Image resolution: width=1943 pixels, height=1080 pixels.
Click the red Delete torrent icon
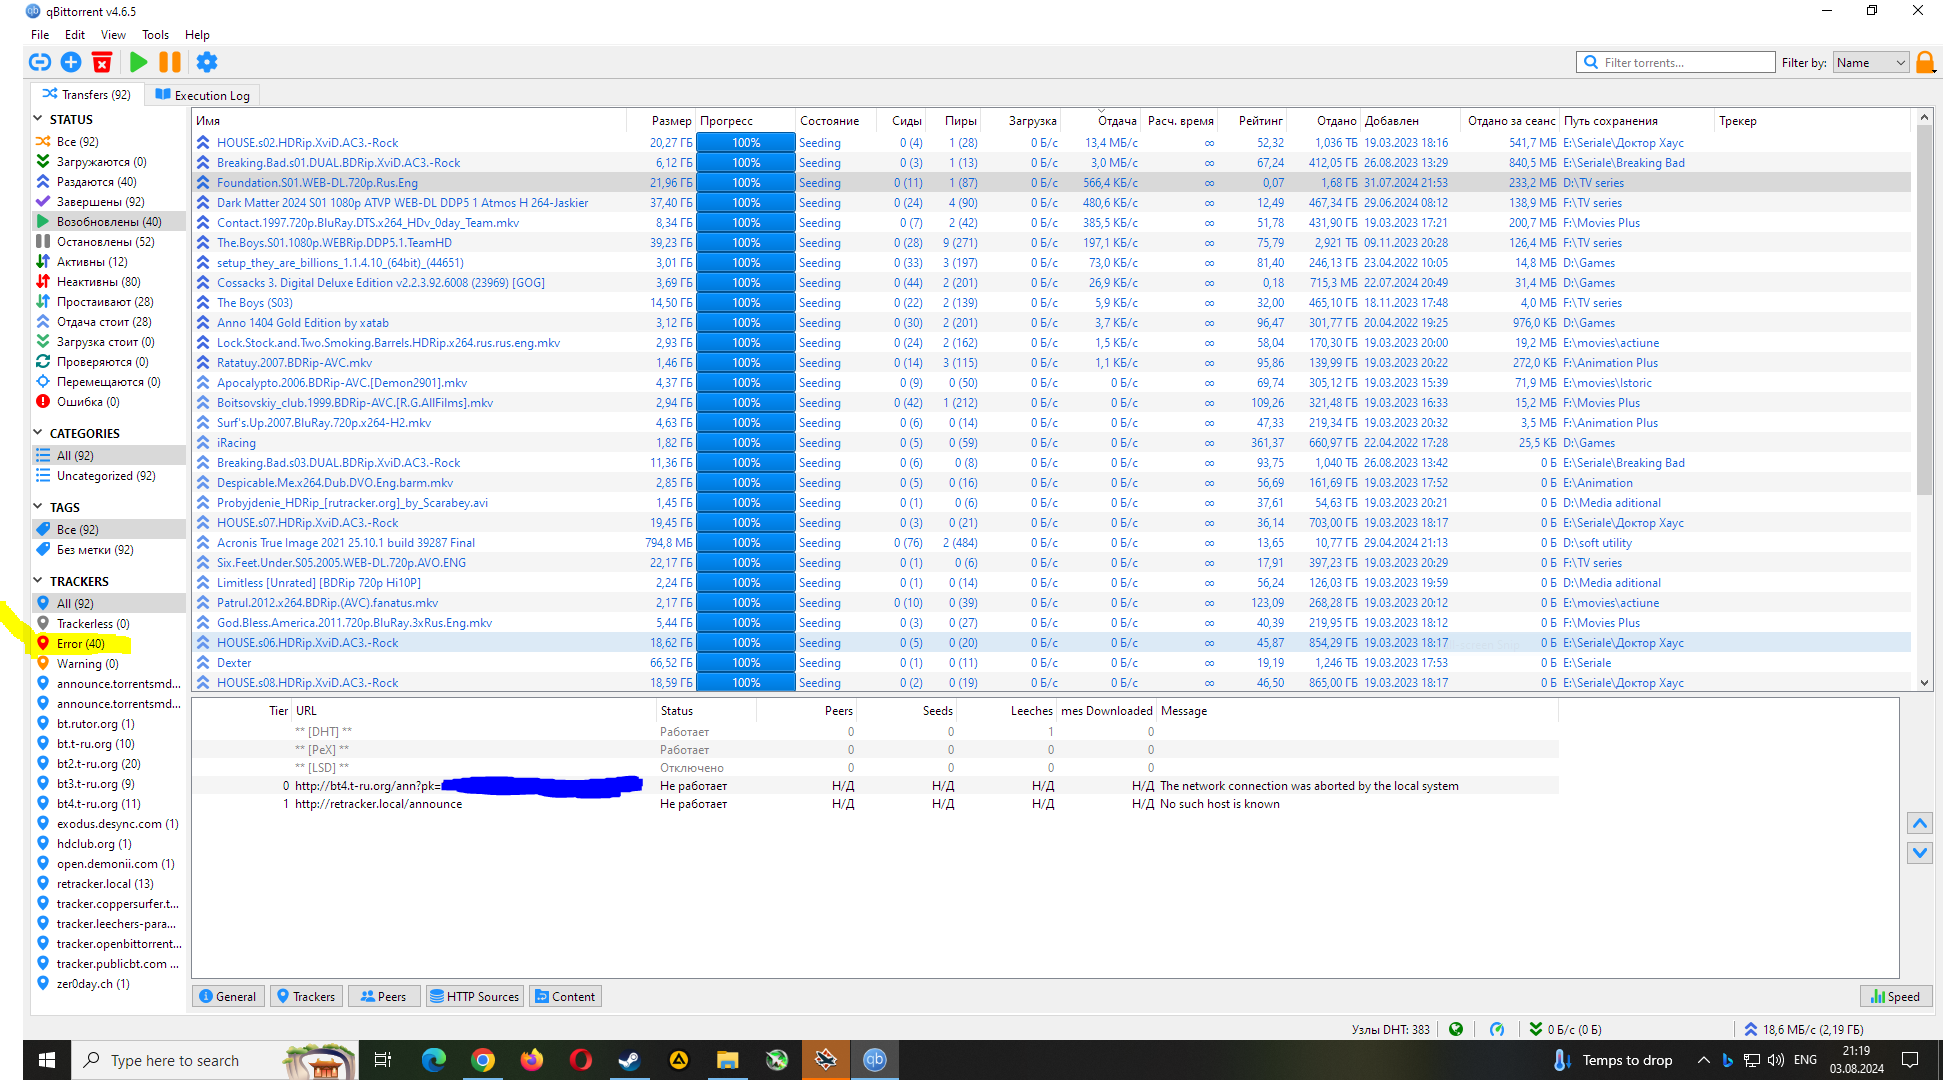[102, 62]
